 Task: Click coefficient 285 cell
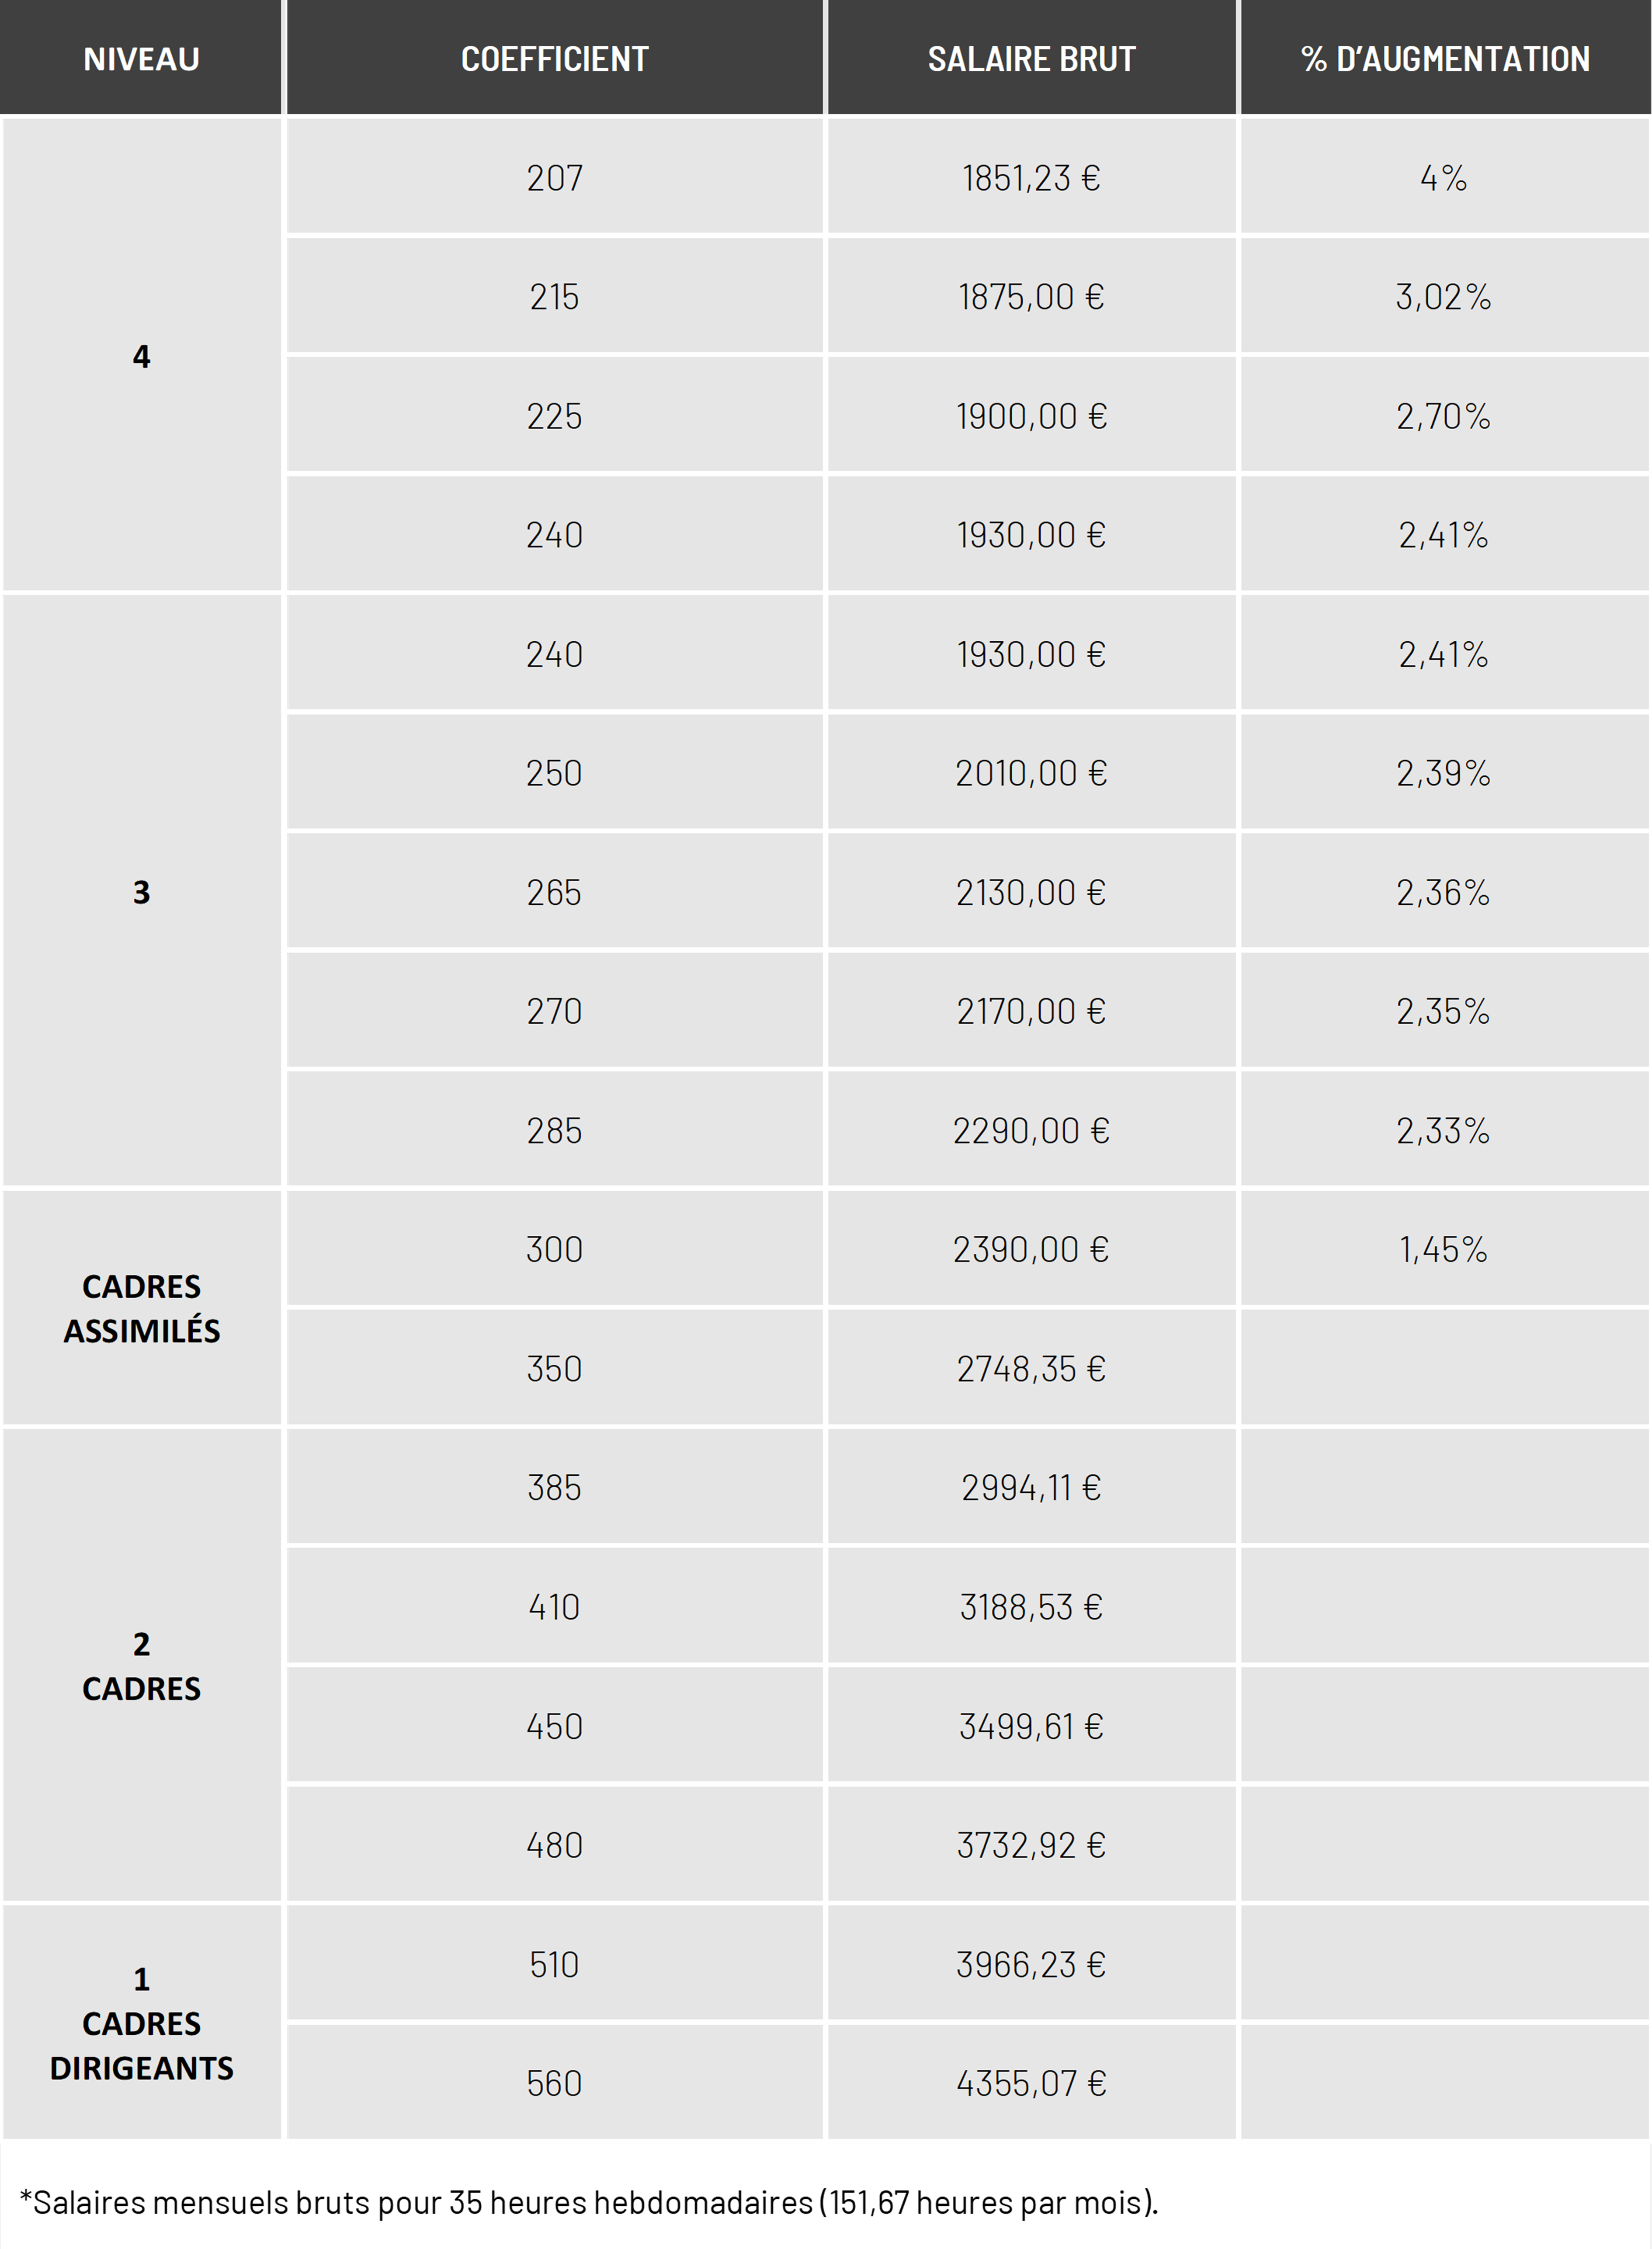pyautogui.click(x=555, y=1130)
